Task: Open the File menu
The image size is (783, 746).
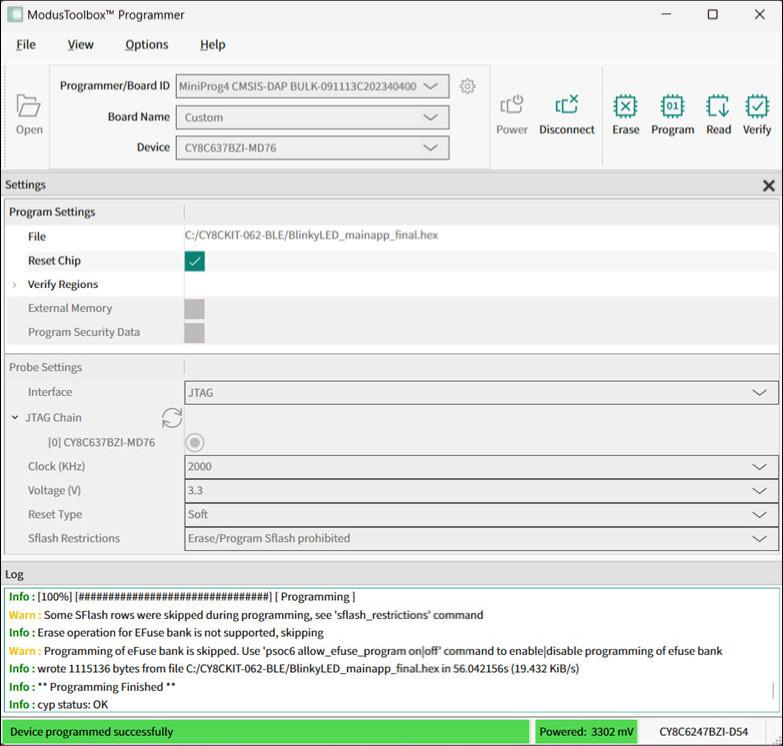Action: tap(26, 44)
